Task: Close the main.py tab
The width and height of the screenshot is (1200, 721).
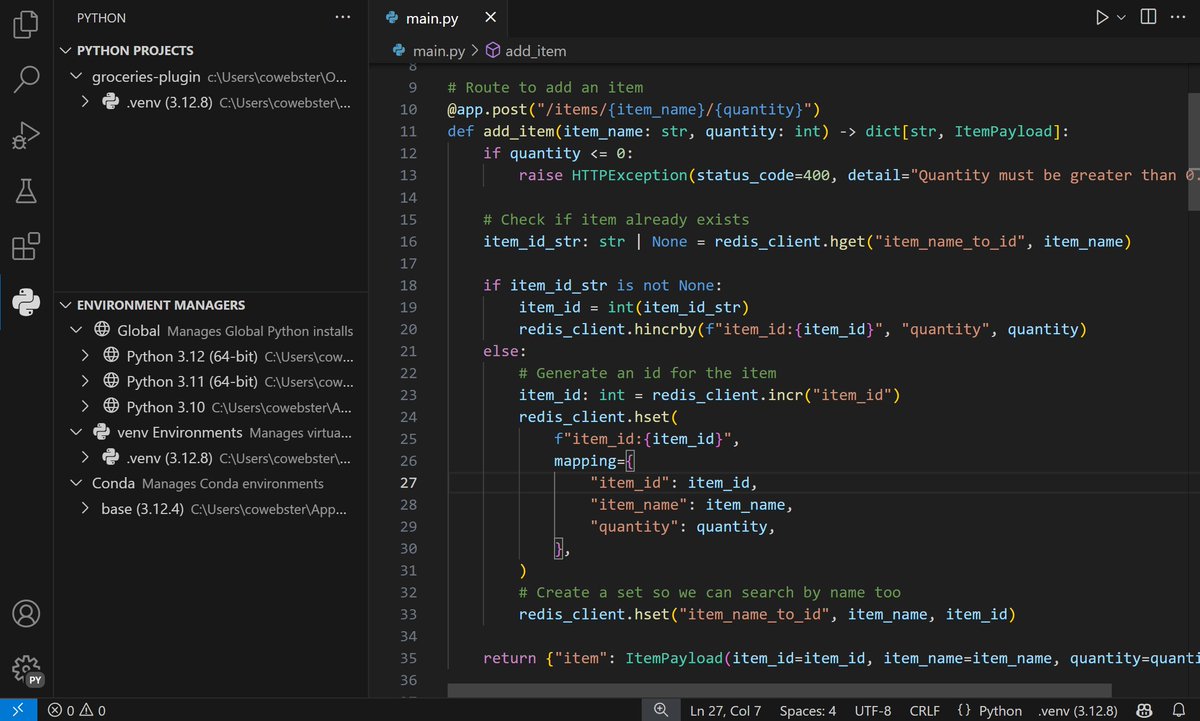Action: click(x=489, y=18)
